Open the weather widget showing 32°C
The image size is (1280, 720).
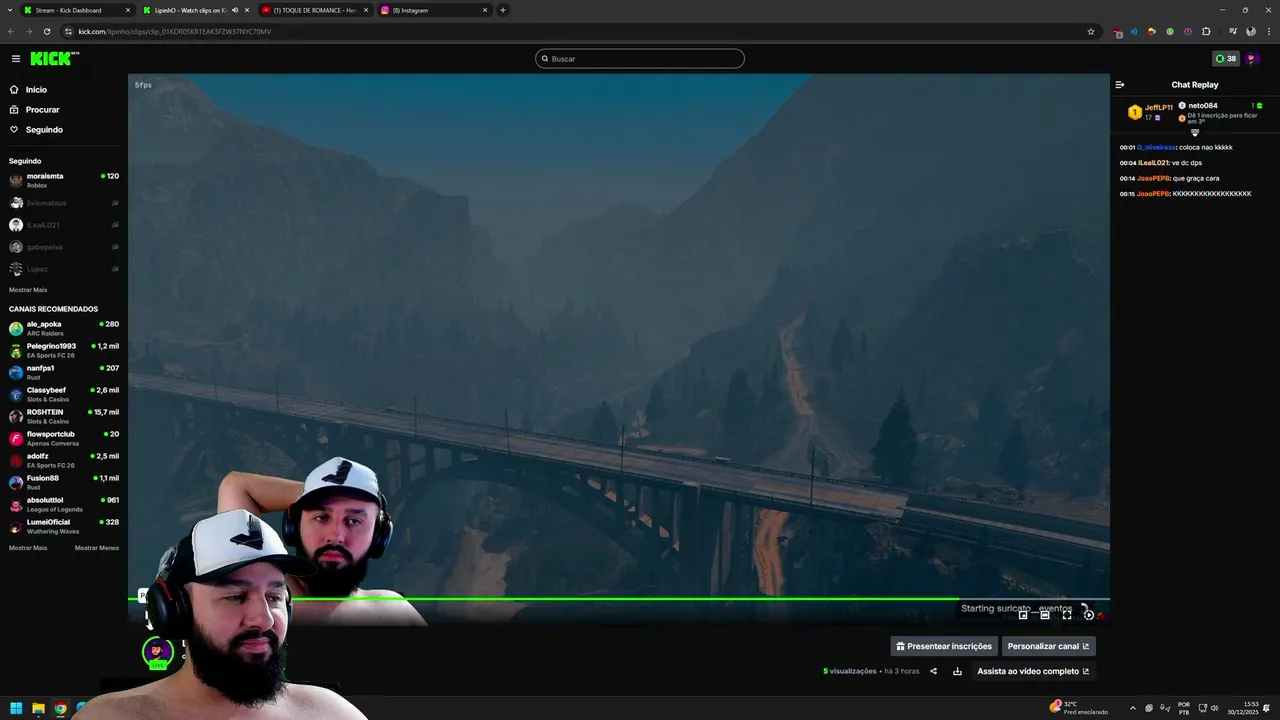click(x=1077, y=708)
